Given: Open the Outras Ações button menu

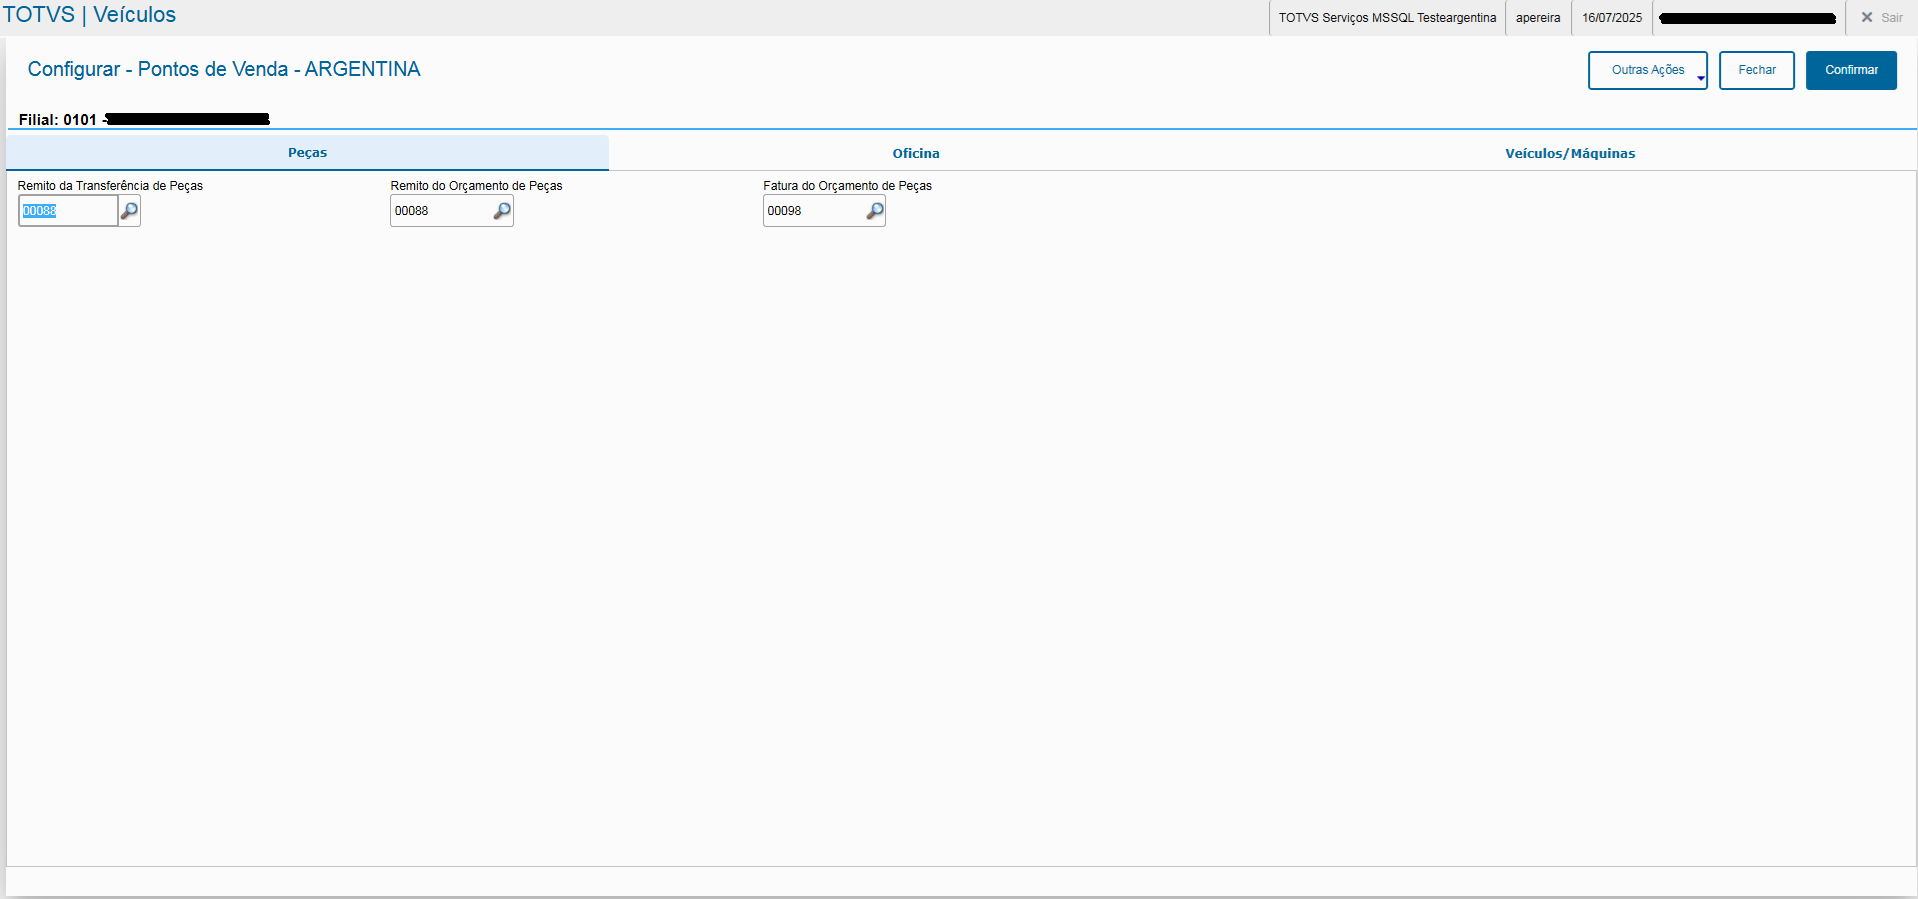Looking at the screenshot, I should coord(1647,70).
